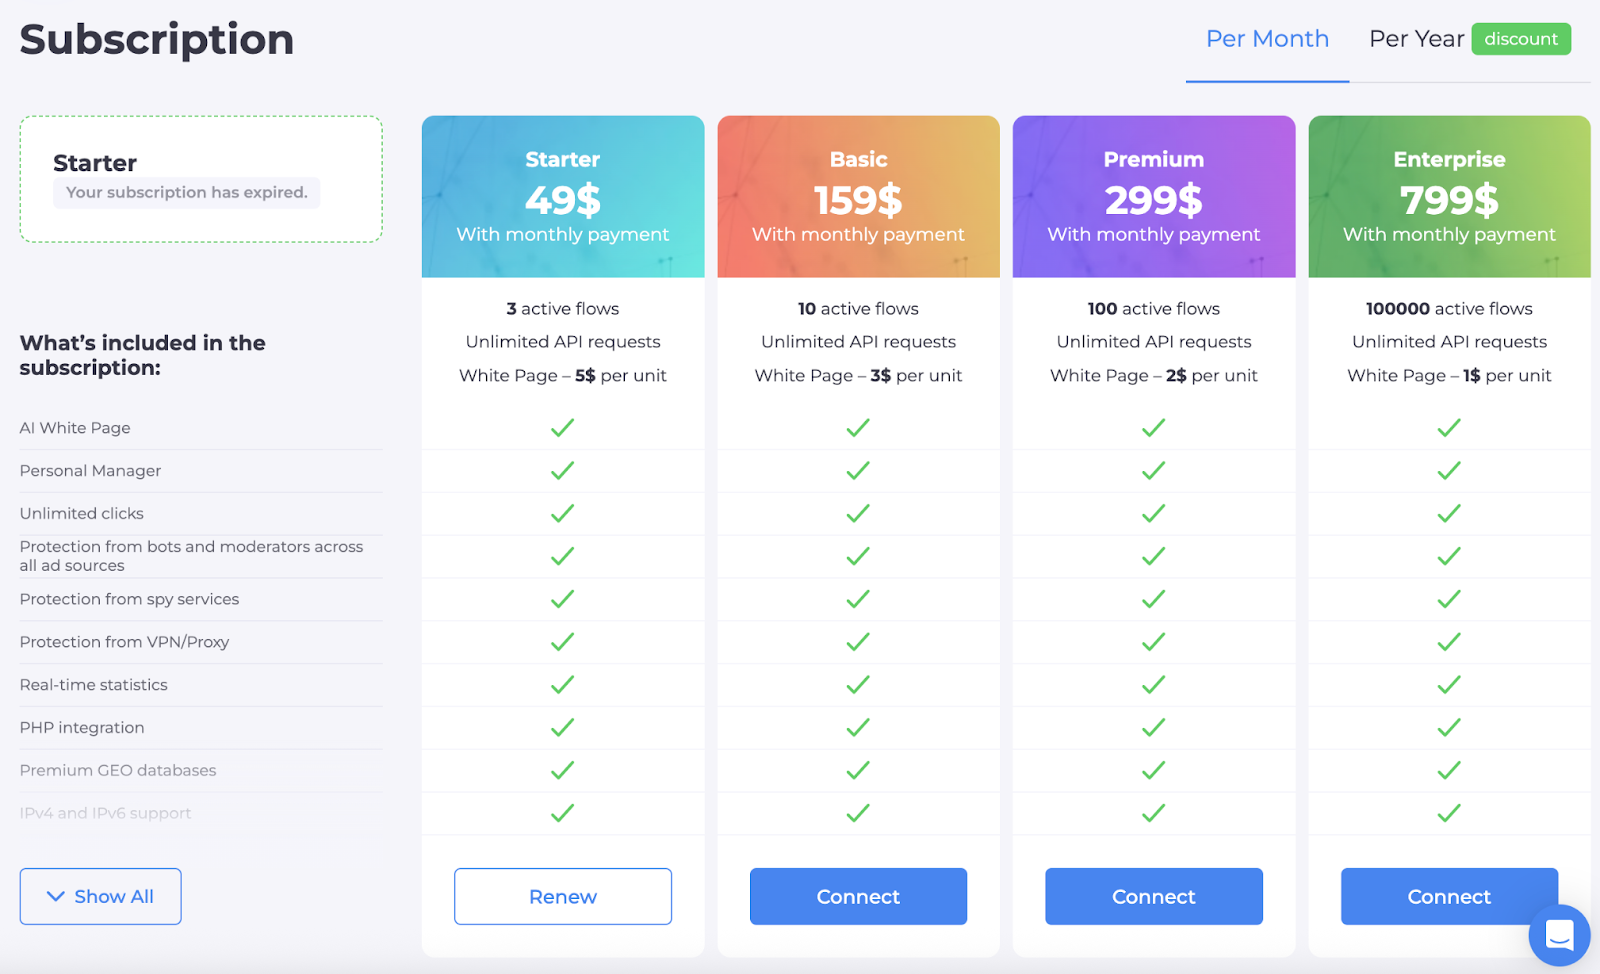Image resolution: width=1600 pixels, height=974 pixels.
Task: Click the Starter 49$ plan header card
Action: (563, 197)
